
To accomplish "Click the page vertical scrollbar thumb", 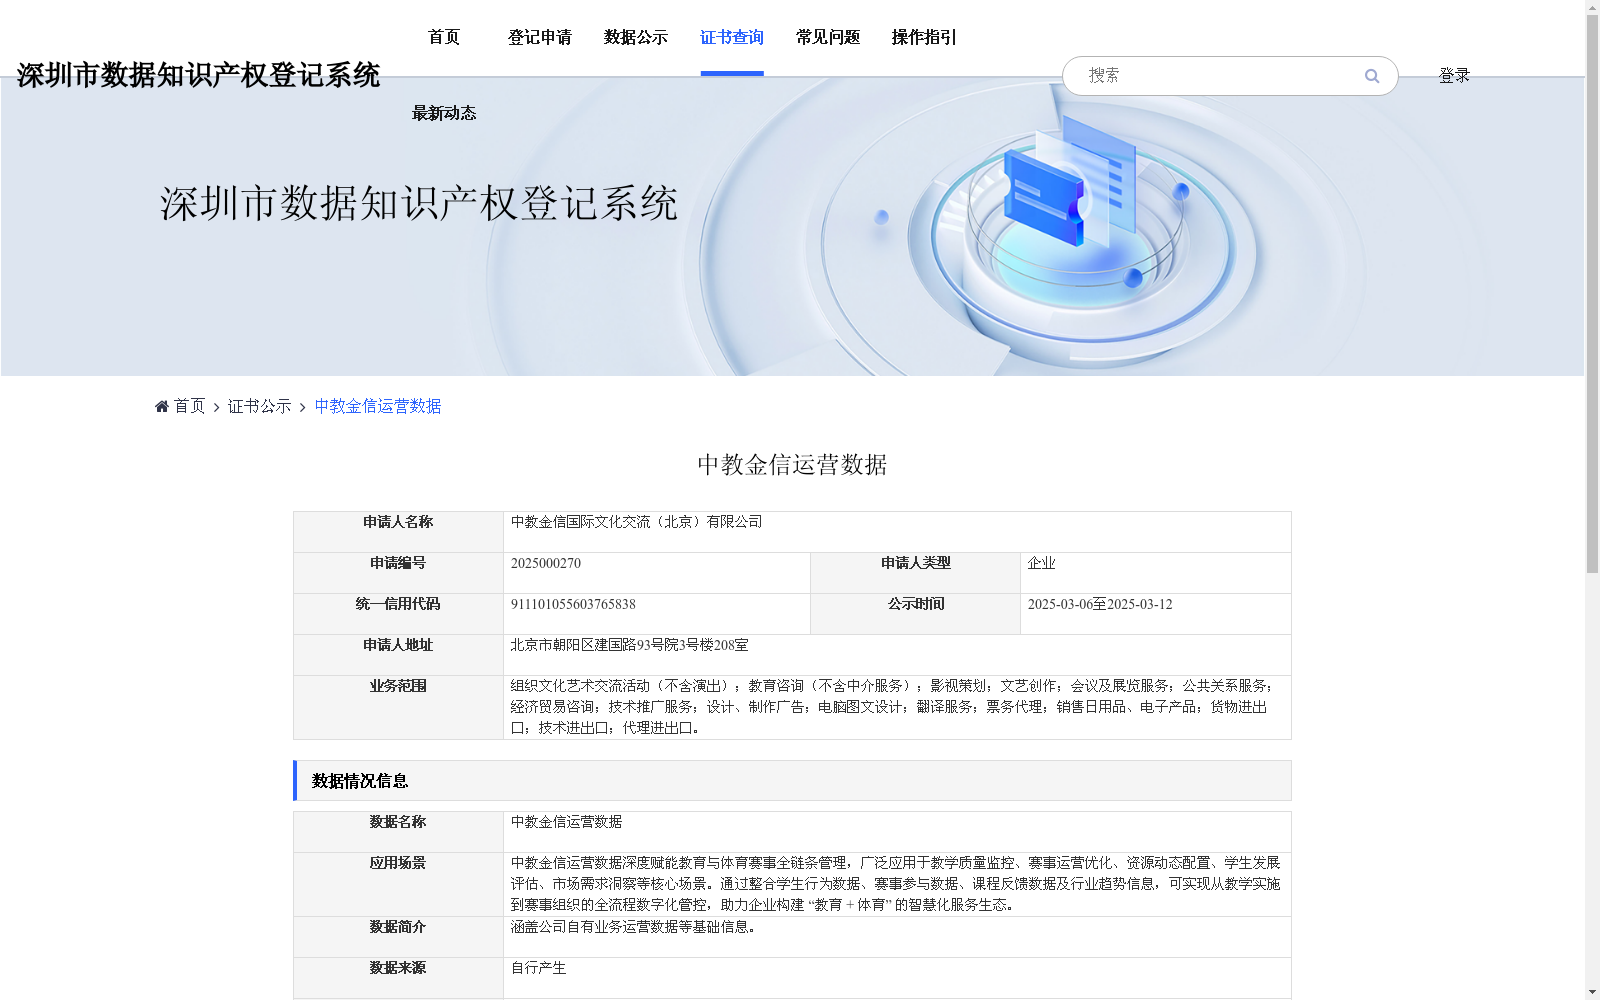I will (x=1592, y=294).
